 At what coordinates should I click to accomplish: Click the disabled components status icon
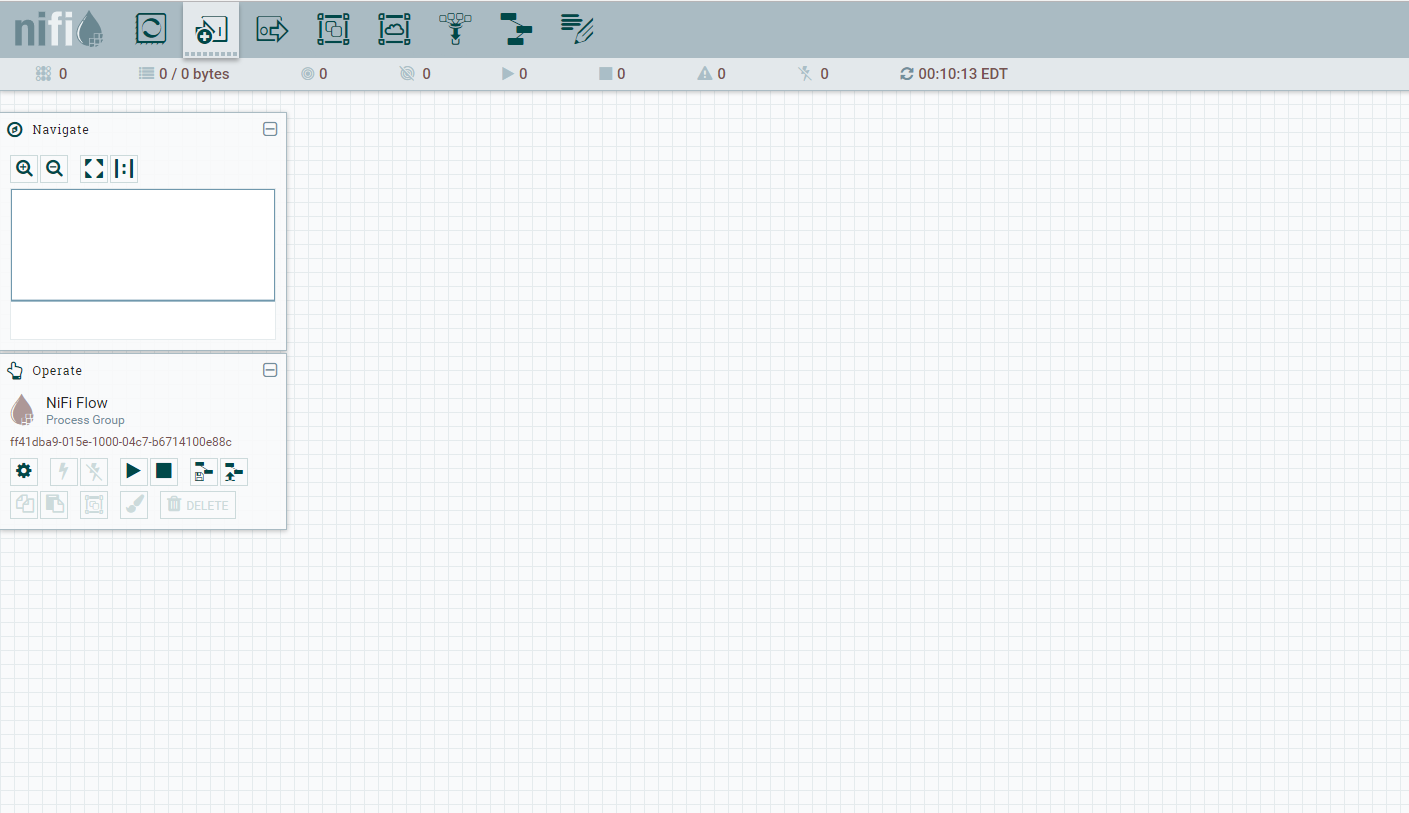click(x=806, y=74)
